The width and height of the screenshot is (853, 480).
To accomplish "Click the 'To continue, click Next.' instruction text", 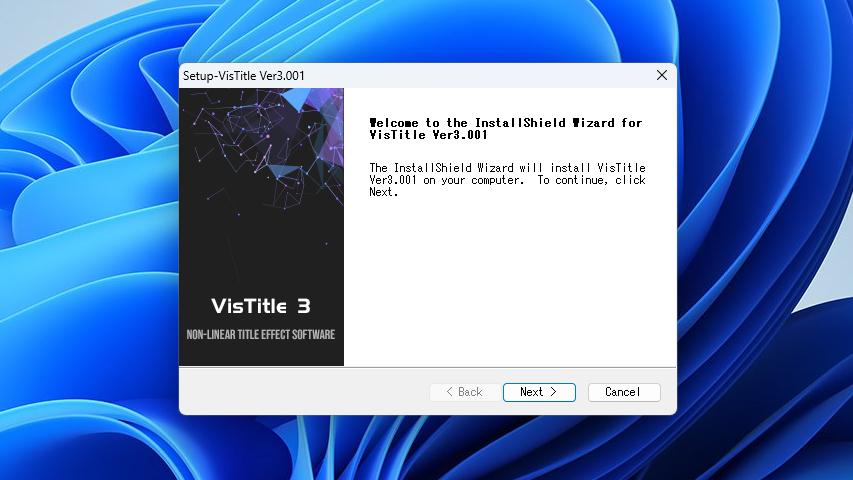I will pos(507,186).
